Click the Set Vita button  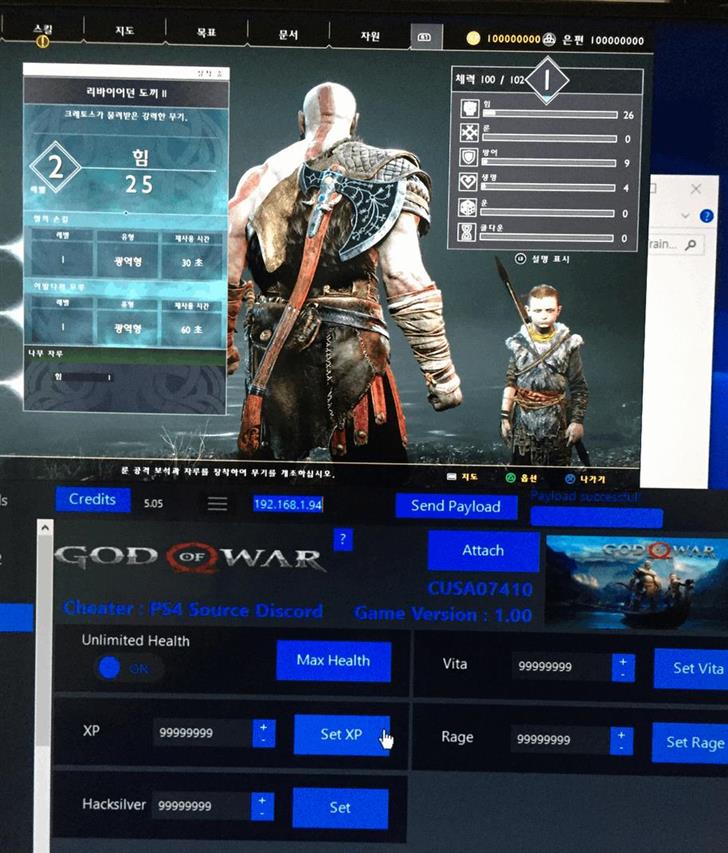691,669
